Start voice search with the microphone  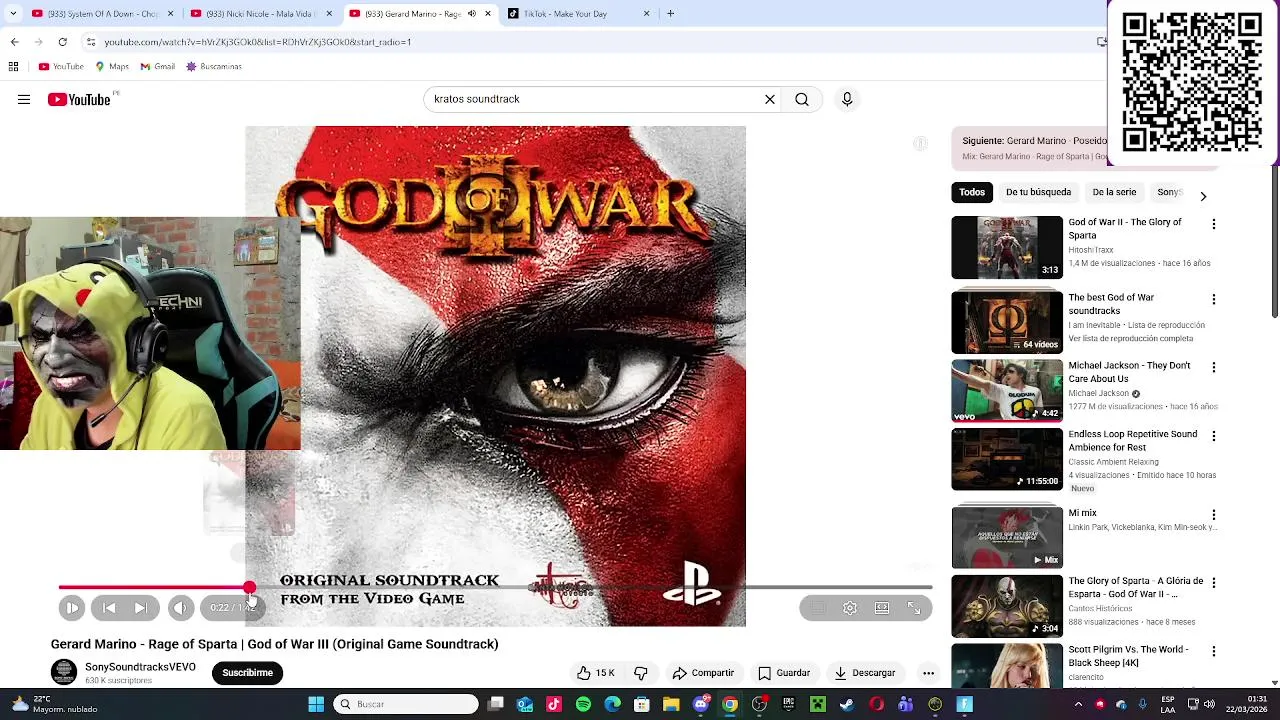click(x=847, y=99)
